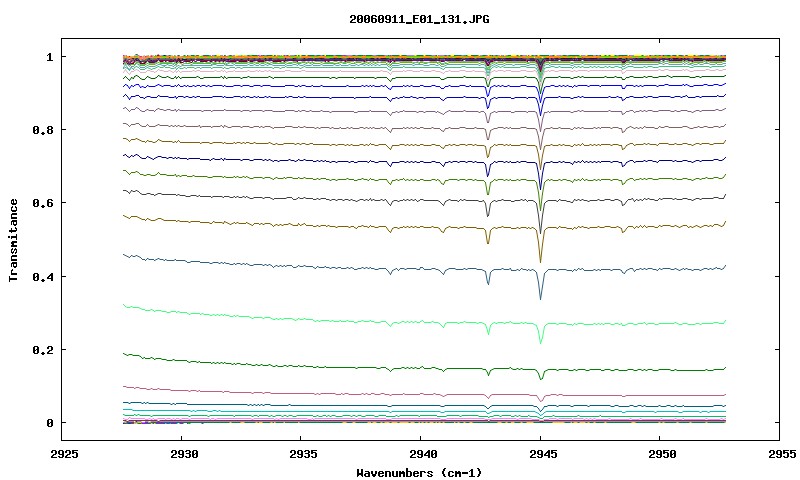Click the Wavenumbers (cm-1) x-axis label
The height and width of the screenshot is (480, 800).
[419, 473]
